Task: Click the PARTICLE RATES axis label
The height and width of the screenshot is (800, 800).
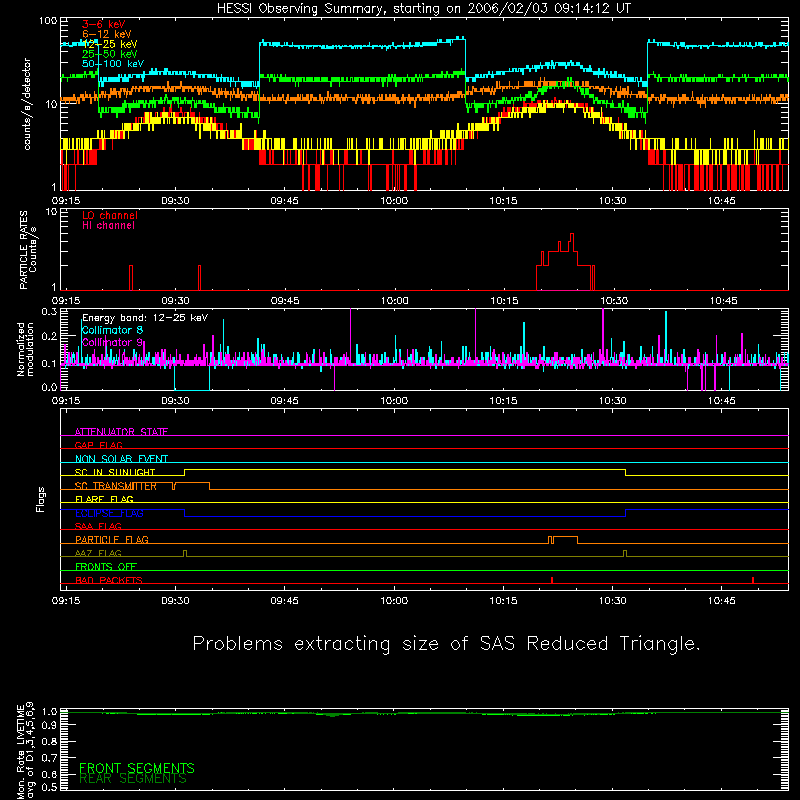Action: click(x=28, y=250)
